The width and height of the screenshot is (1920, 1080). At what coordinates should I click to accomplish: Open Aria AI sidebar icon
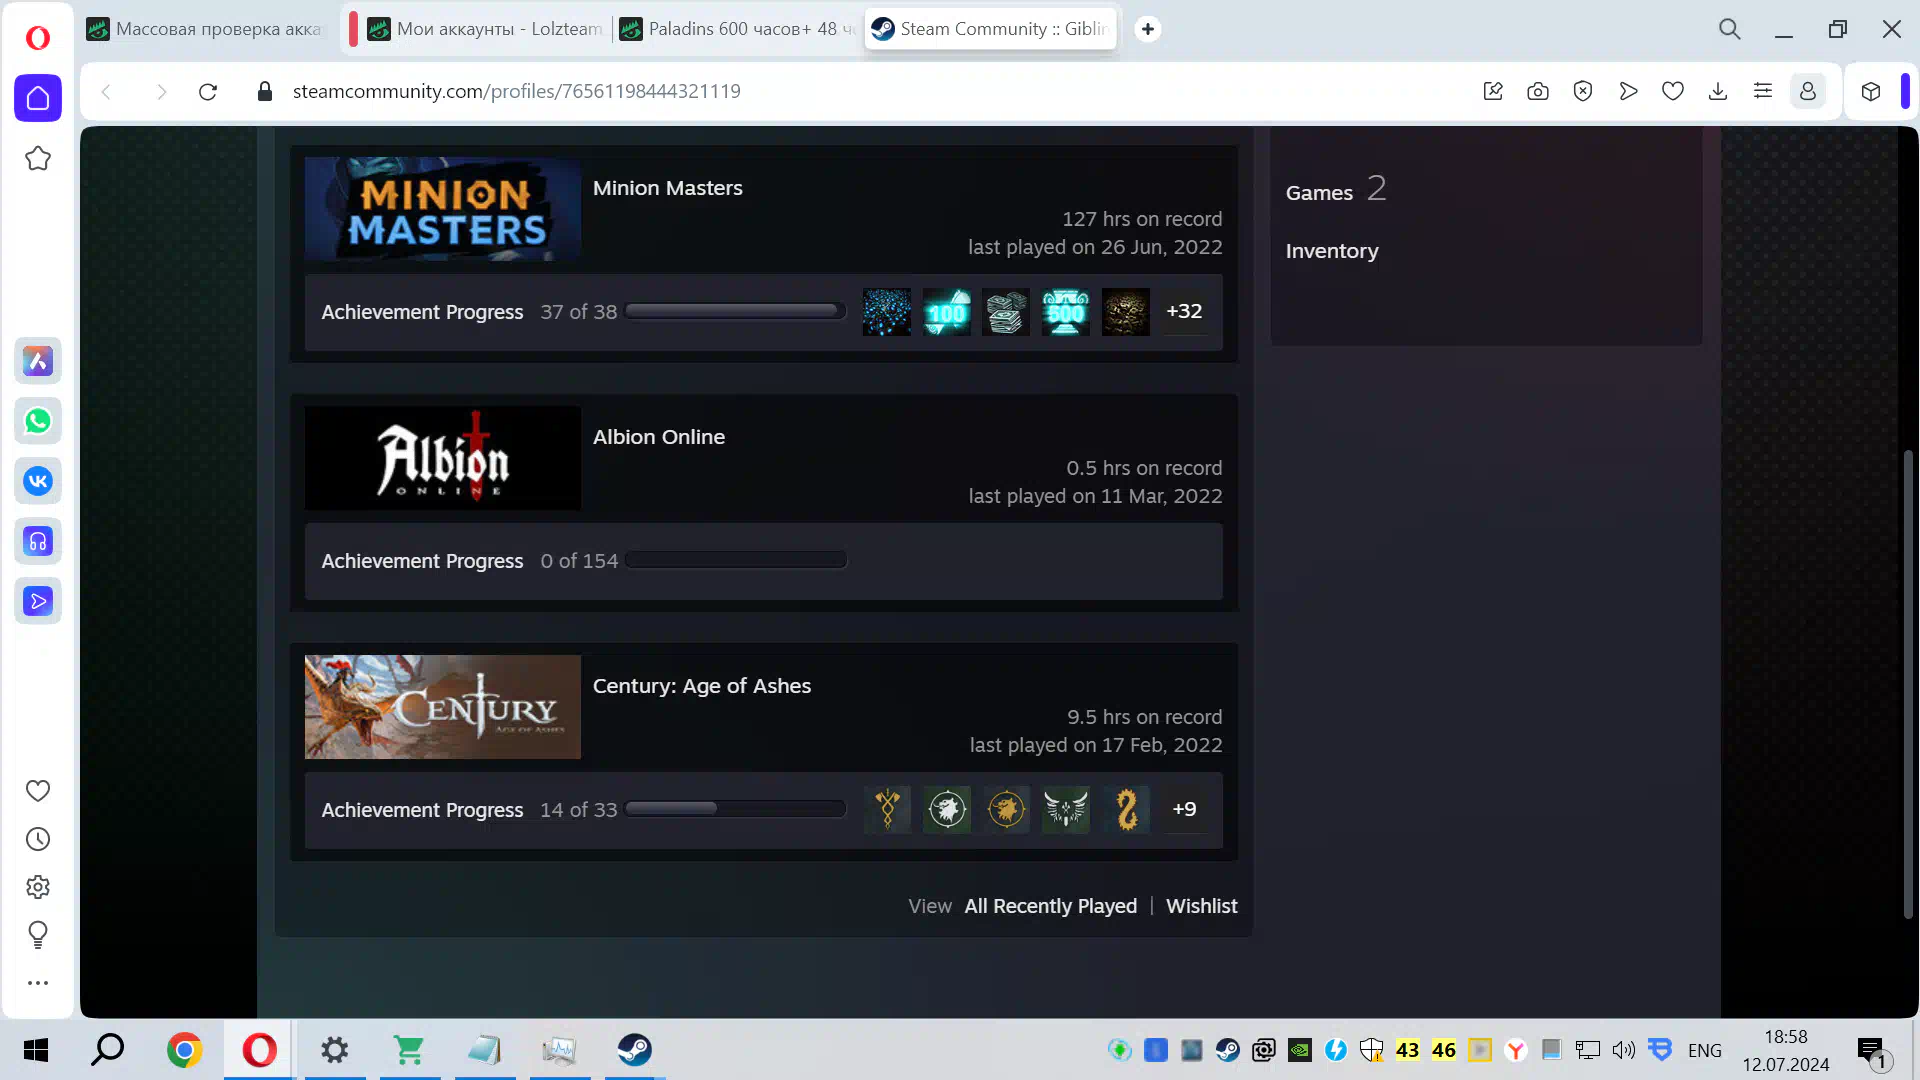point(38,361)
